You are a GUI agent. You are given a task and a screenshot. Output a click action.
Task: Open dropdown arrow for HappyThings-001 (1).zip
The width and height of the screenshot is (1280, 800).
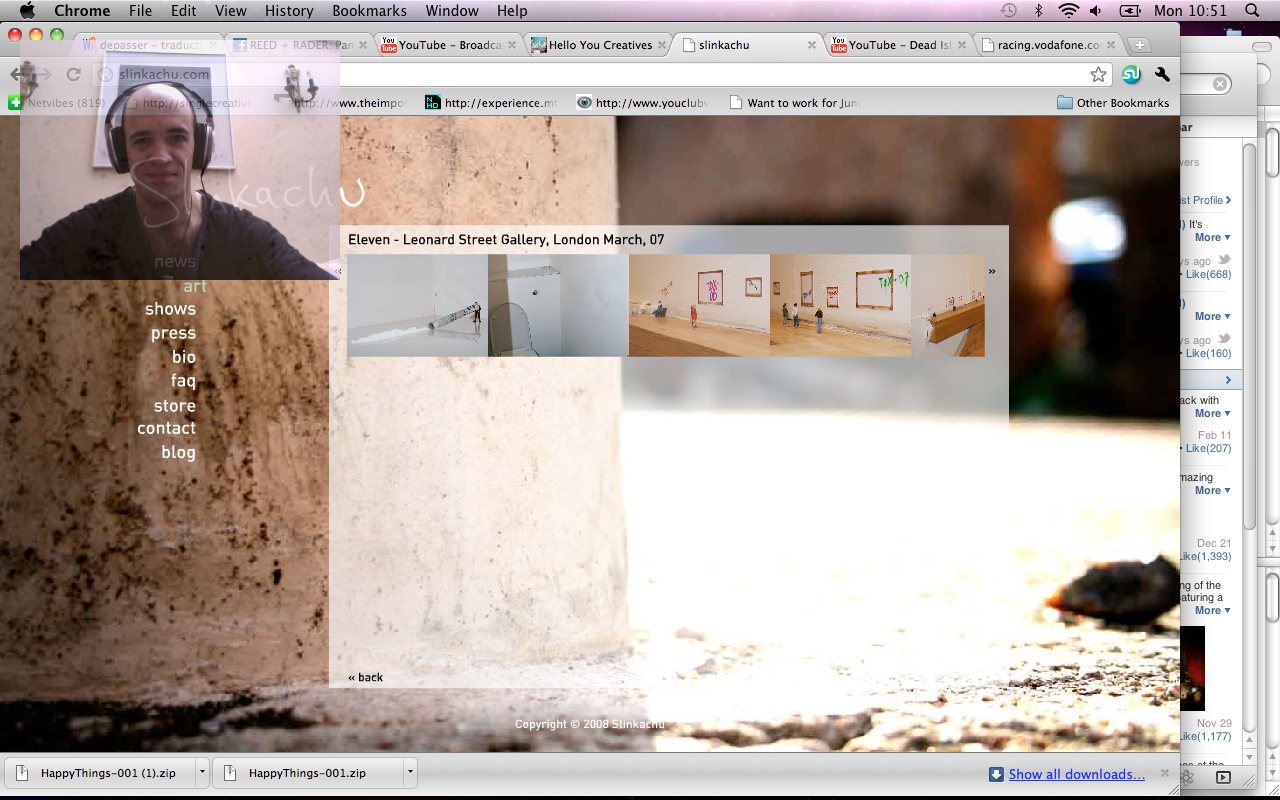pyautogui.click(x=202, y=773)
